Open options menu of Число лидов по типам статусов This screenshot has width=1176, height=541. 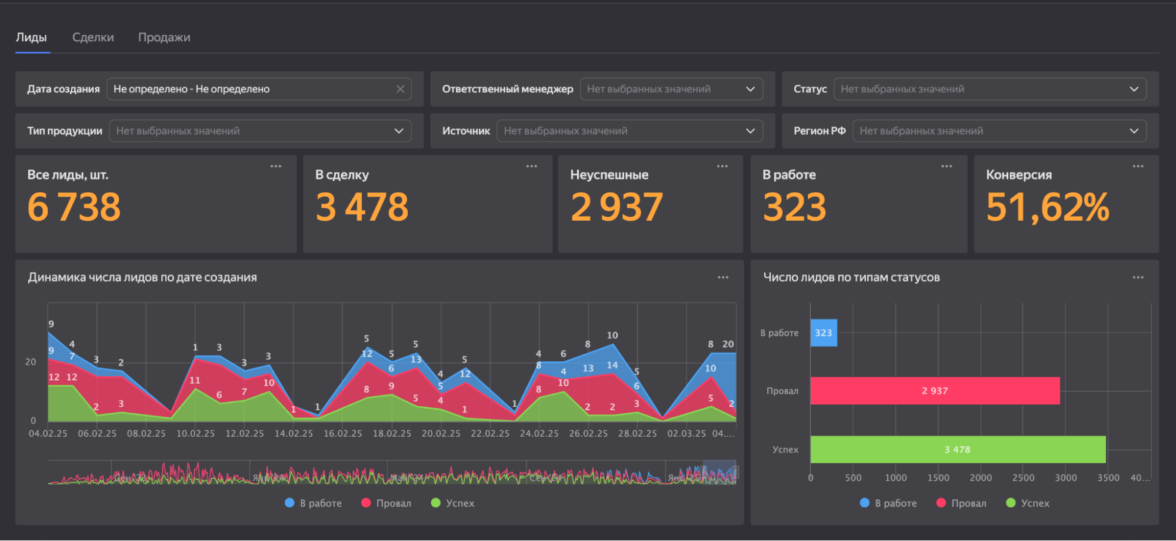[1138, 277]
